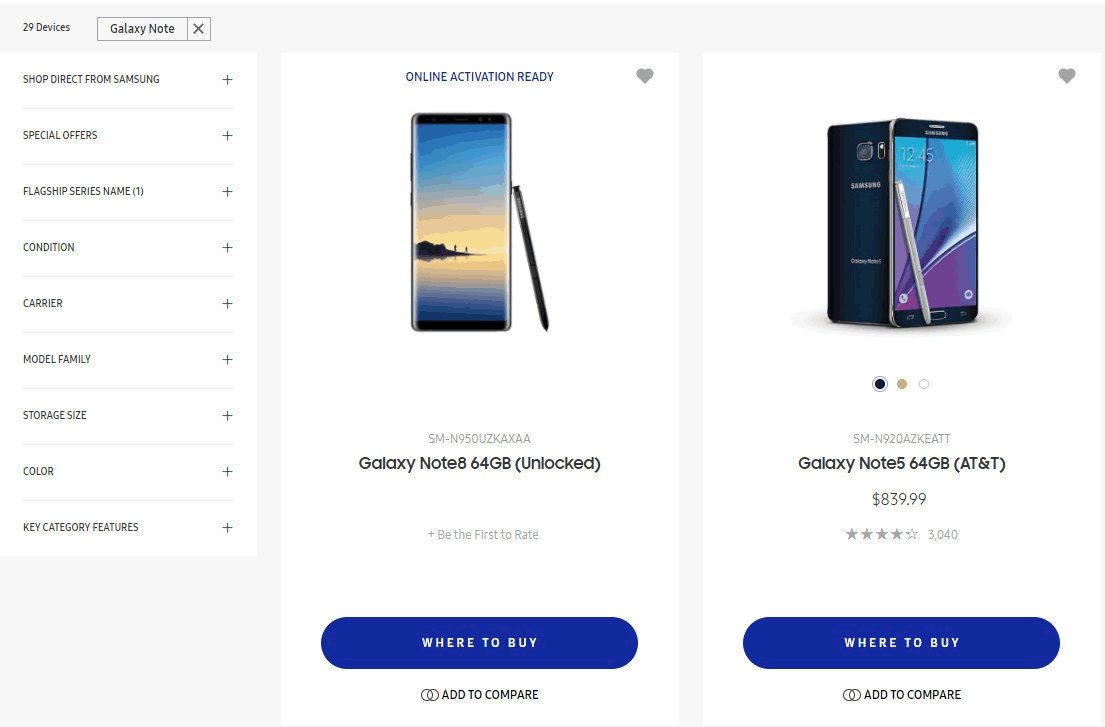Favorite the Galaxy Note8 with the heart icon
The height and width of the screenshot is (727, 1105).
pyautogui.click(x=644, y=75)
